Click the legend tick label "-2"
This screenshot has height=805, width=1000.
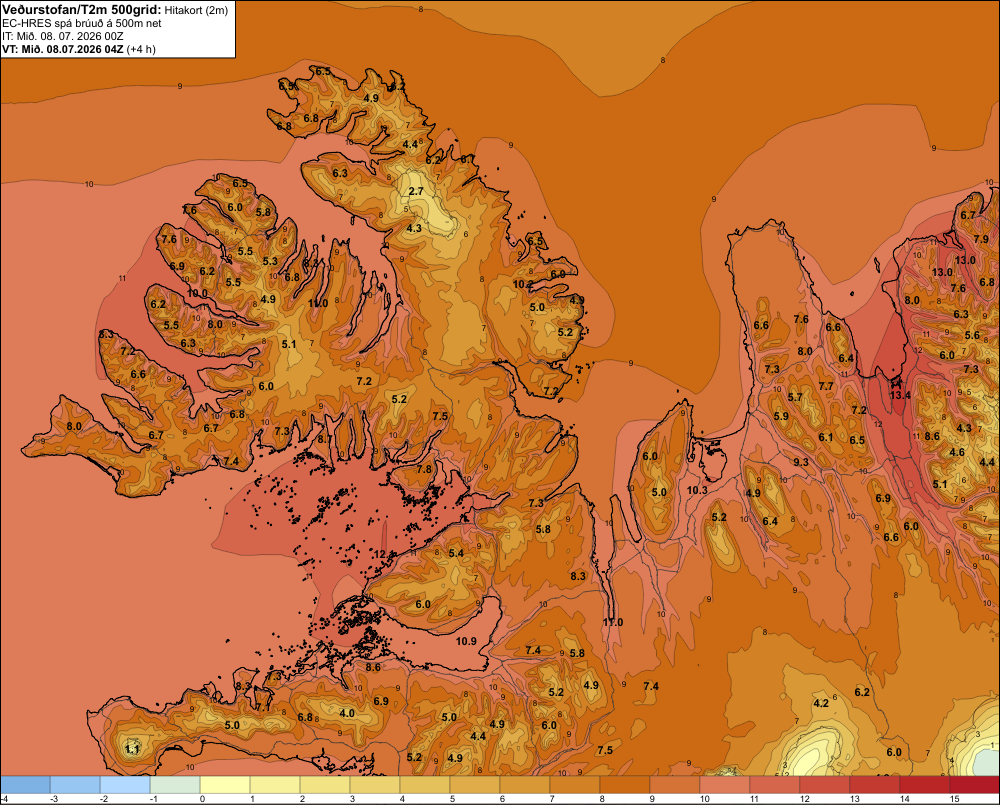tap(104, 799)
